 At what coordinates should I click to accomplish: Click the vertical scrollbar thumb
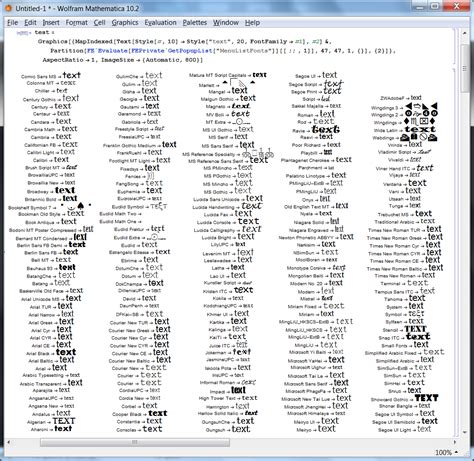click(465, 68)
